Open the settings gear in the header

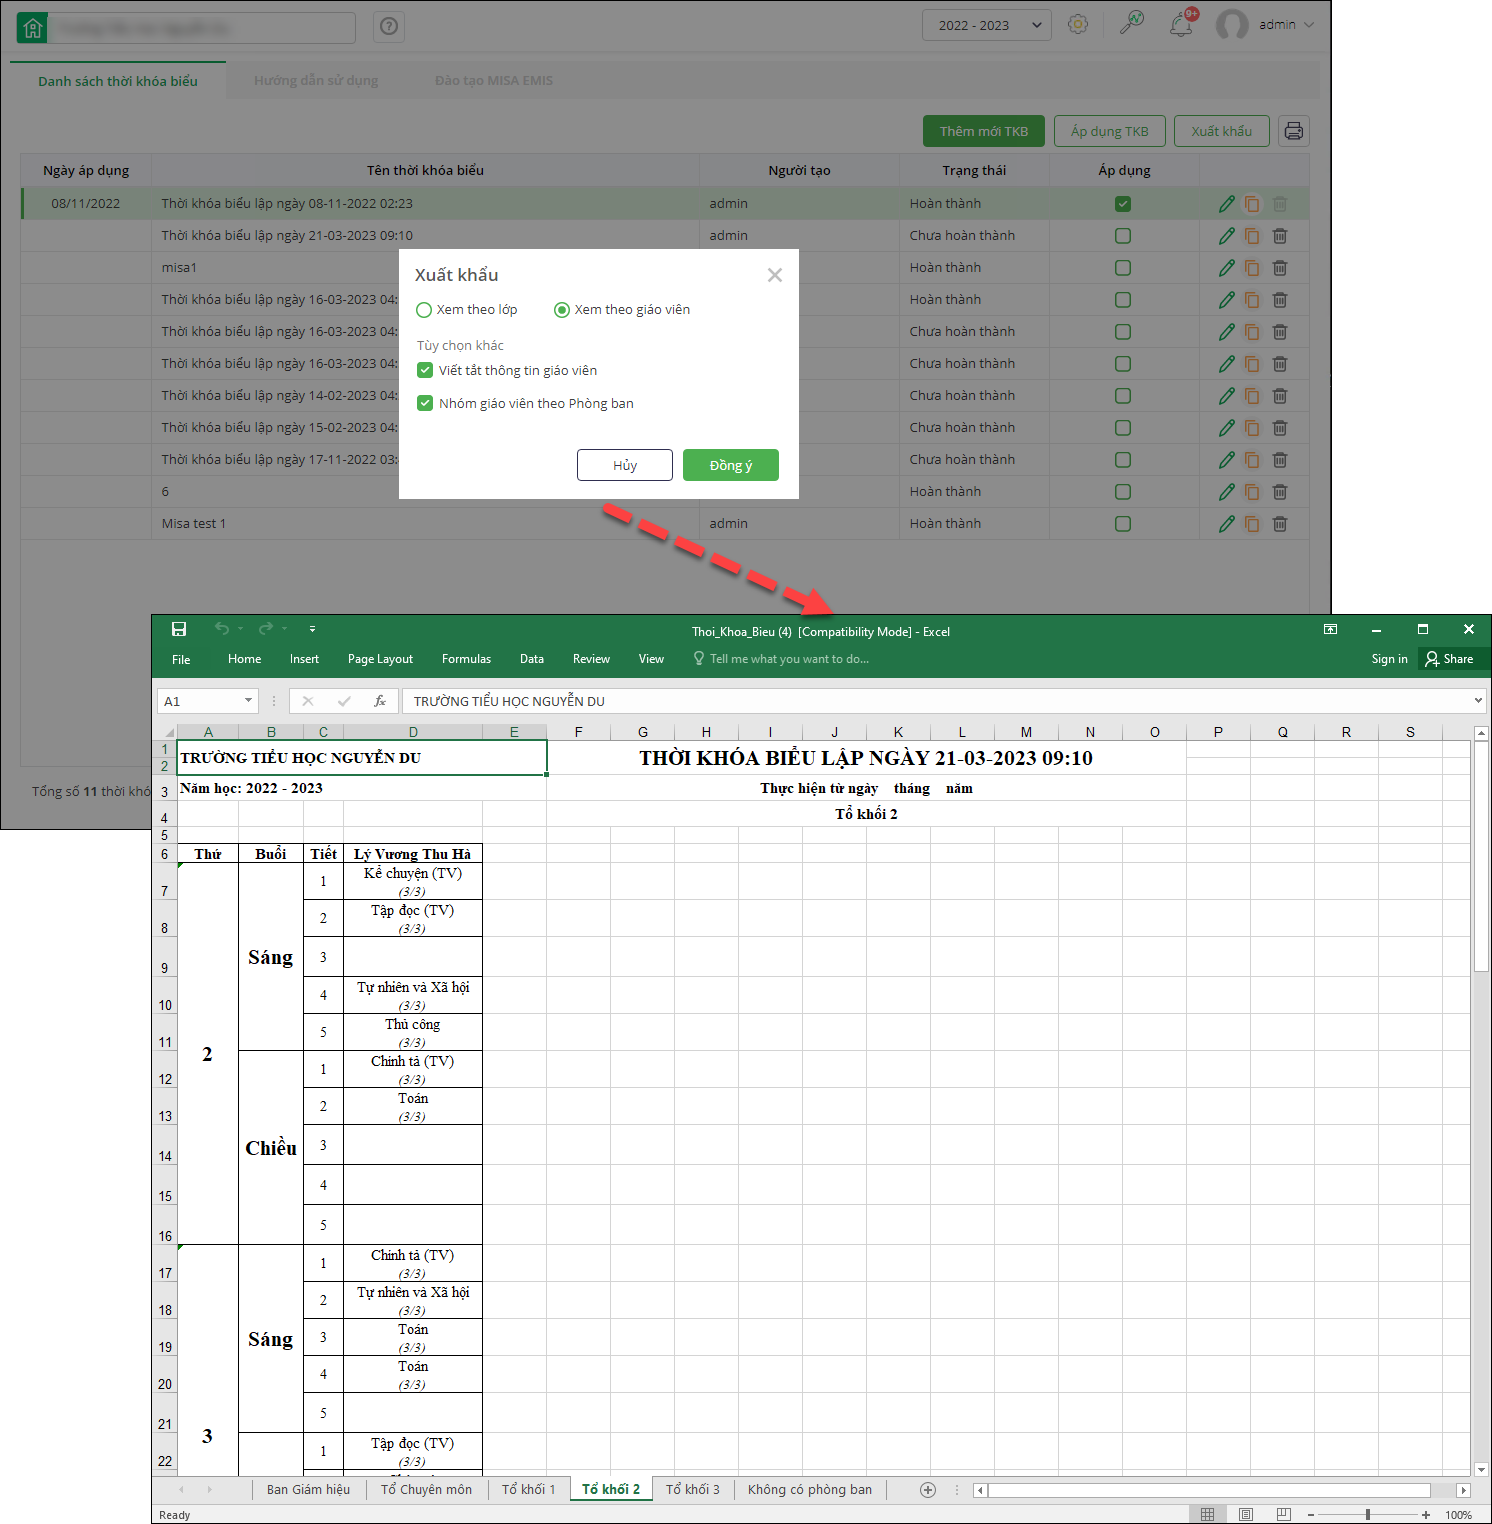tap(1078, 25)
